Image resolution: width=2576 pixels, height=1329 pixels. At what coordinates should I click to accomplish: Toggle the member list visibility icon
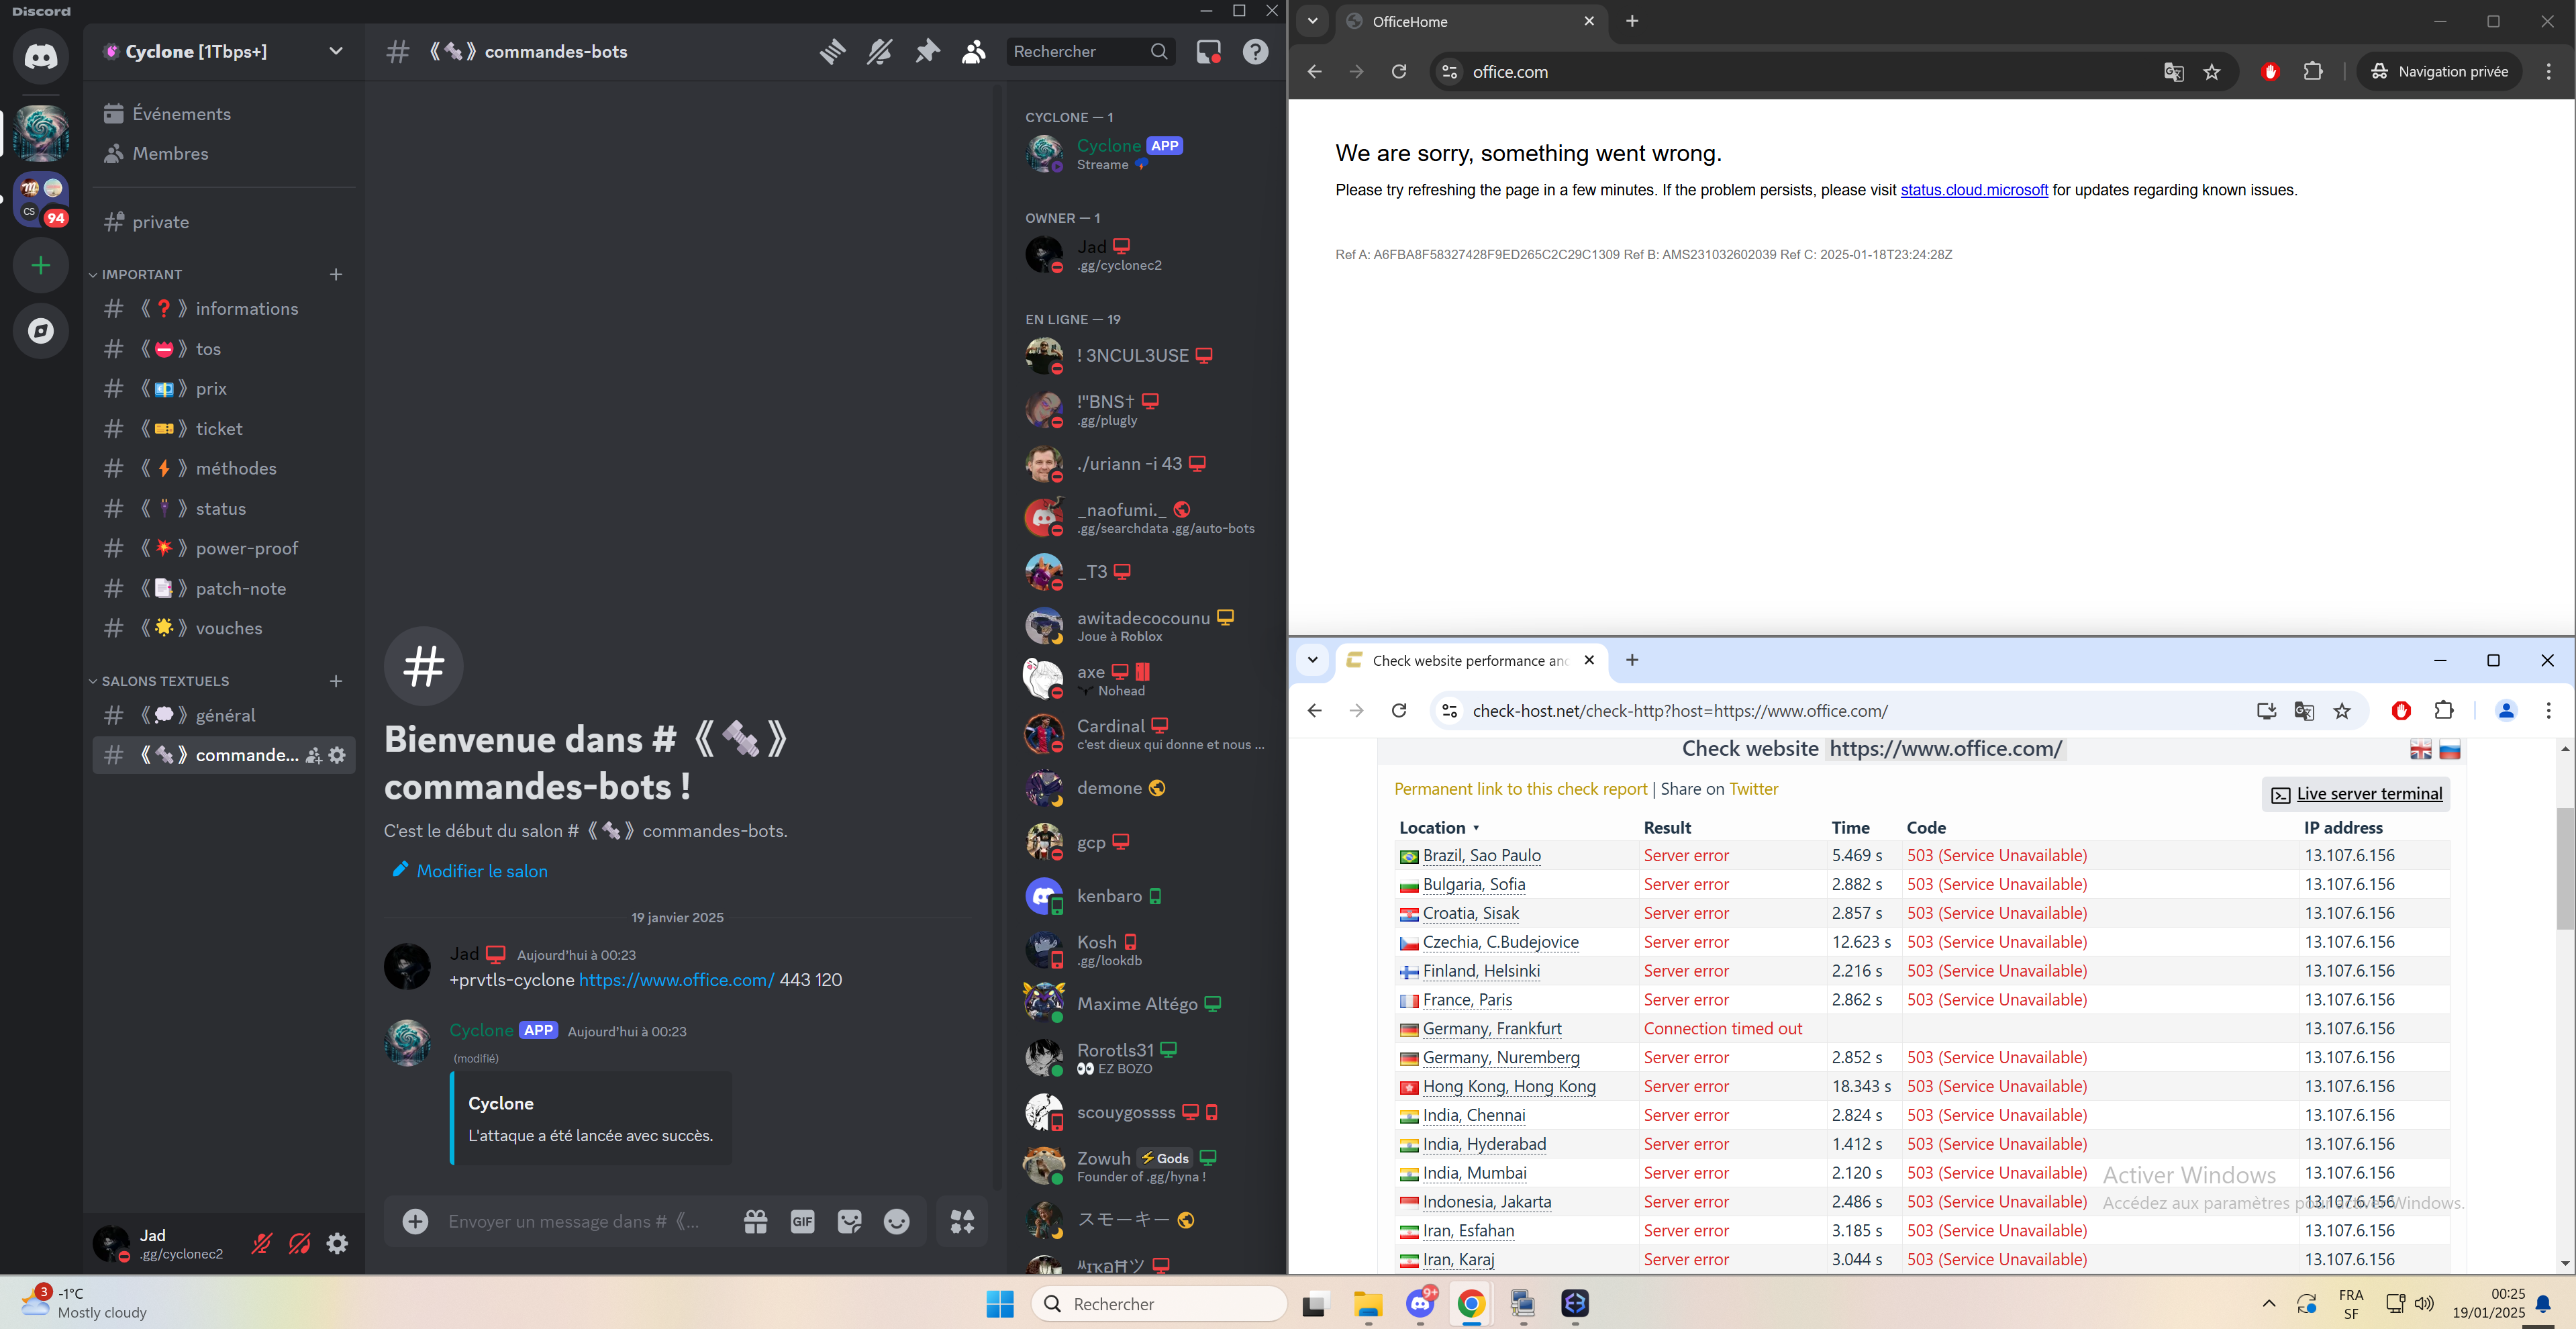click(974, 52)
